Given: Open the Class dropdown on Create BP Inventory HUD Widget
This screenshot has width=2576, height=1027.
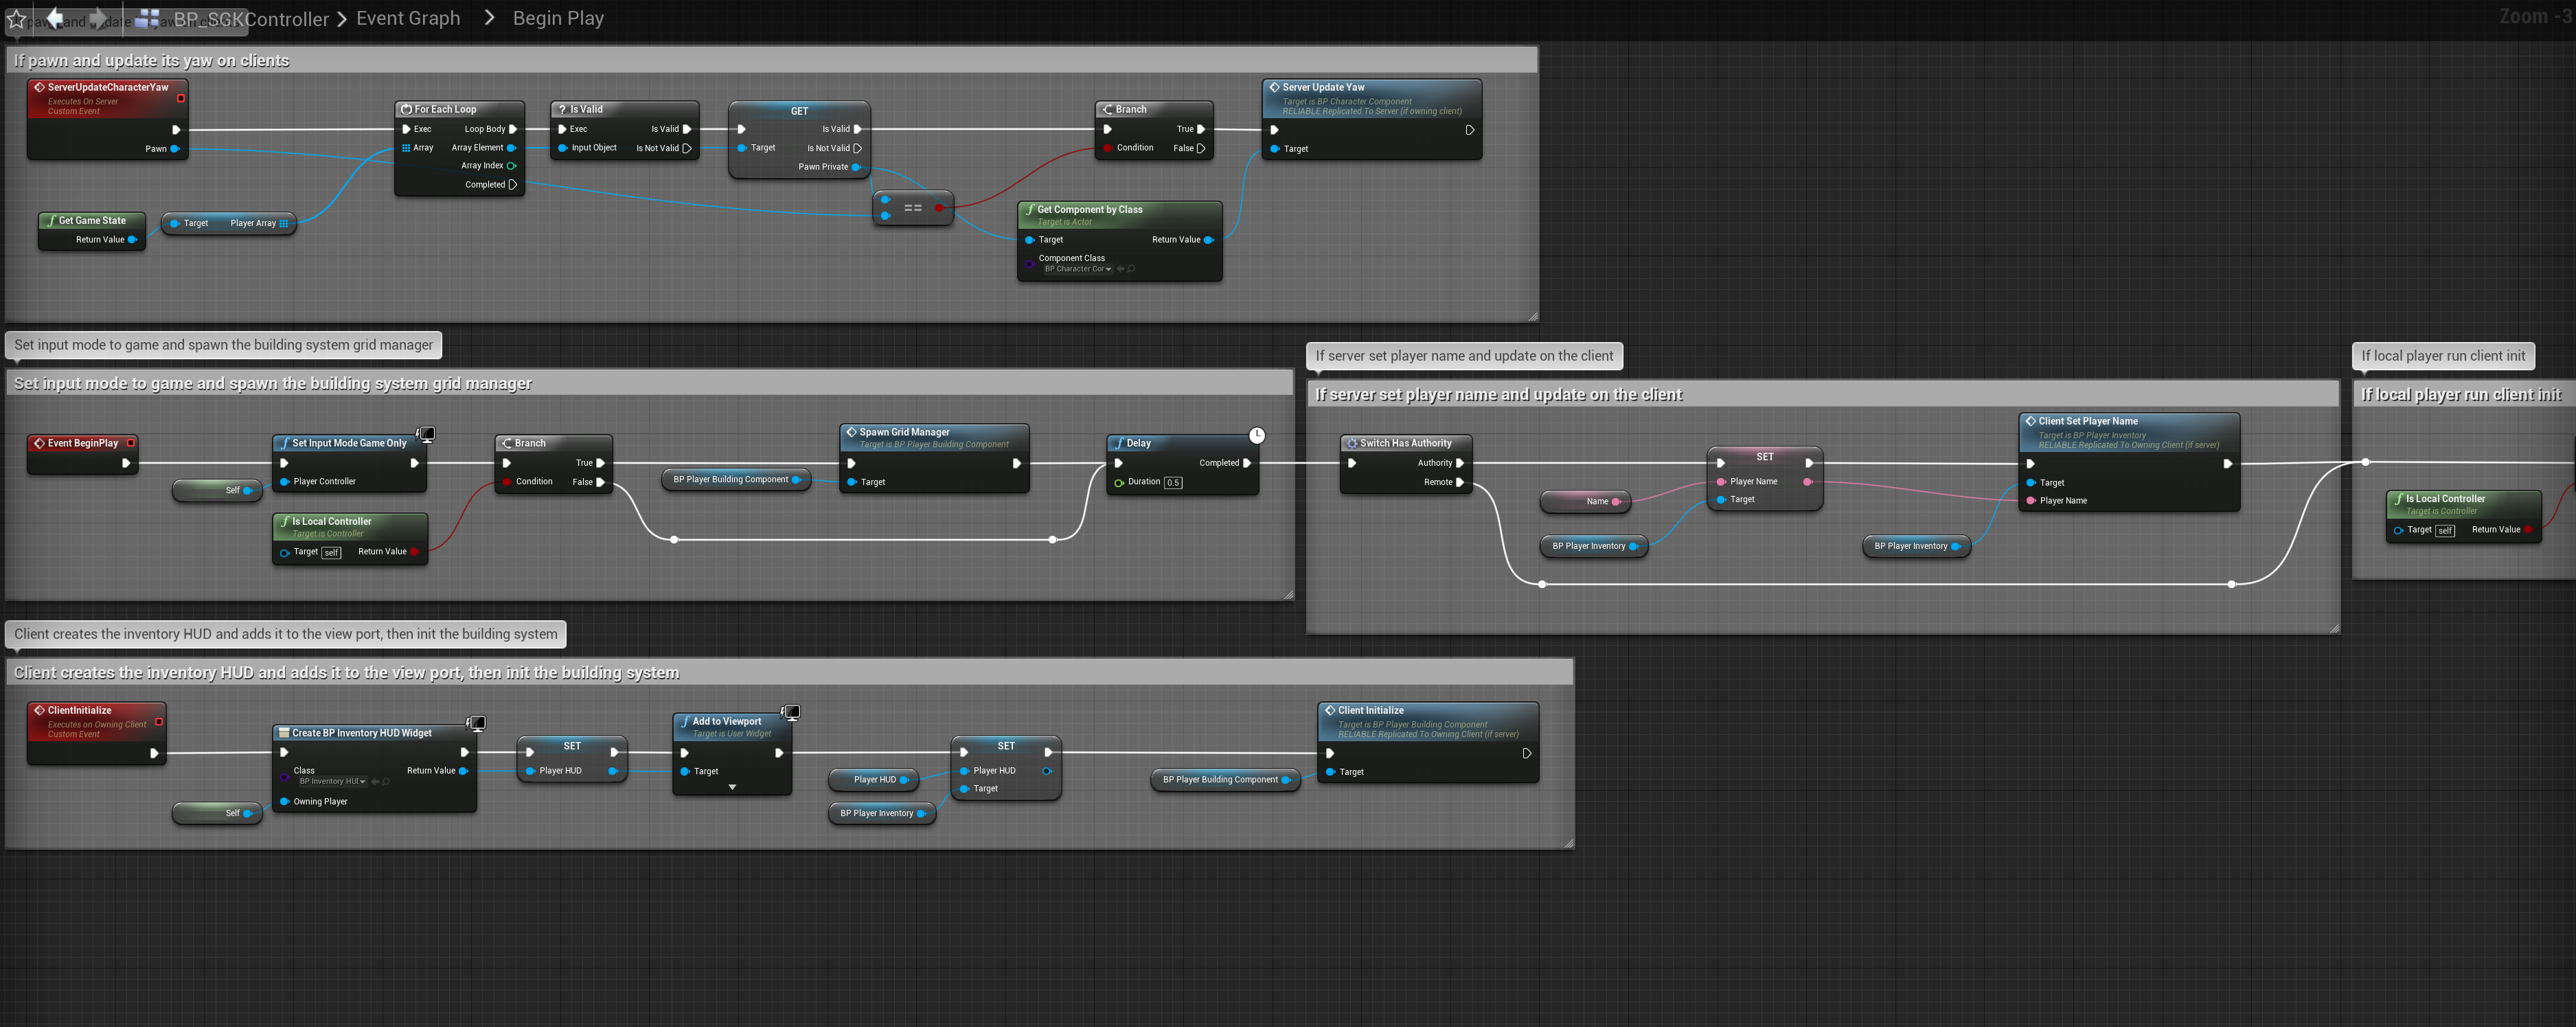Looking at the screenshot, I should pos(333,781).
